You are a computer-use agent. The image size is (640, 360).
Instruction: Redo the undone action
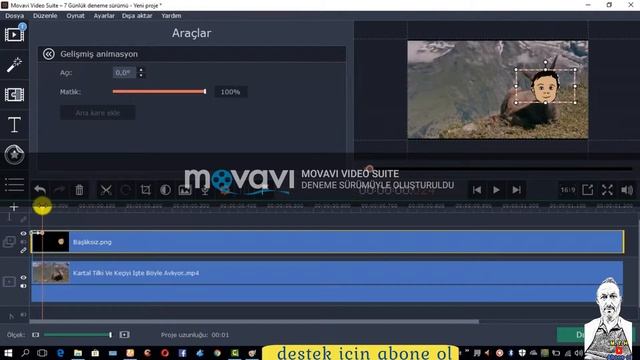coord(60,190)
